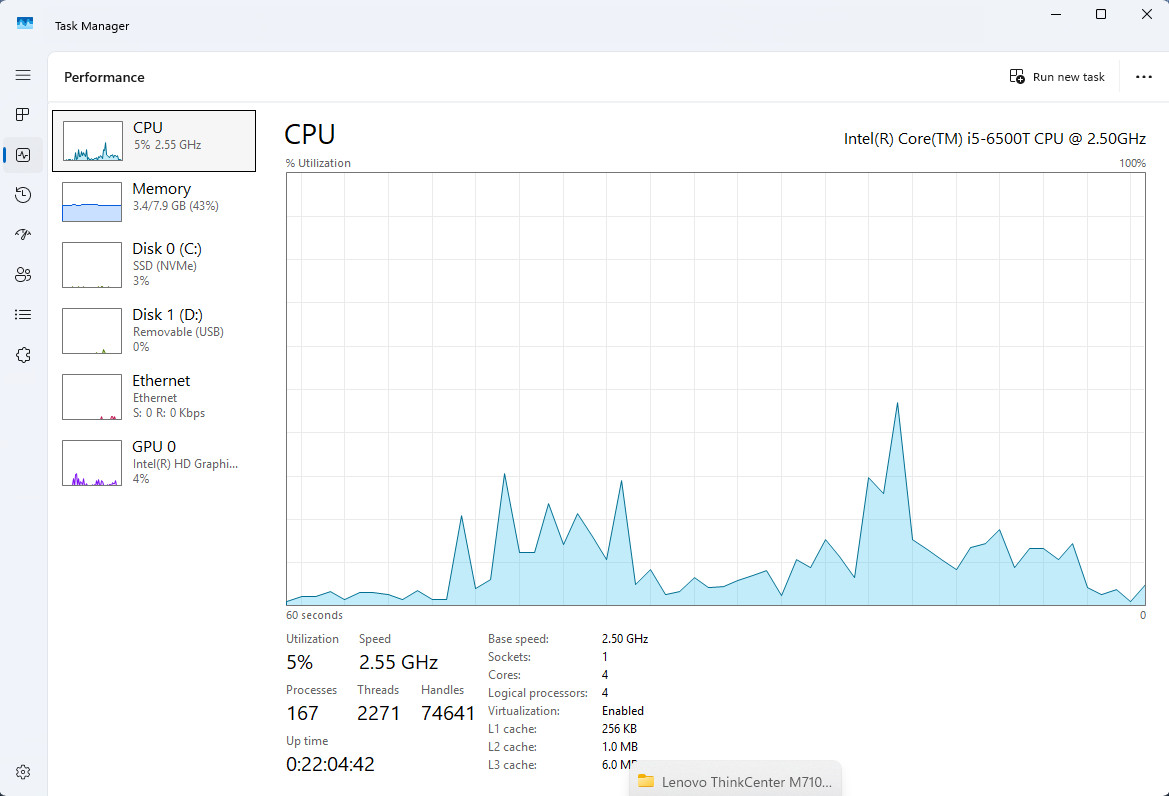This screenshot has height=796, width=1169.
Task: Click the Up time value 0:22:04:42
Action: point(330,764)
